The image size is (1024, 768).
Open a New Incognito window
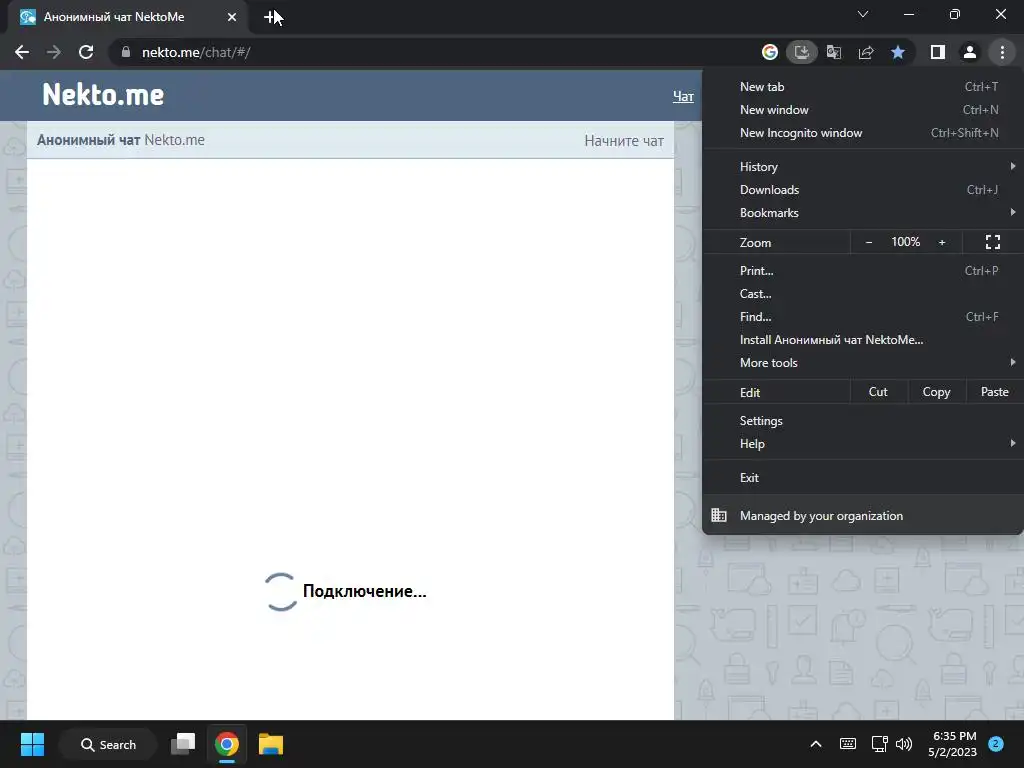[863, 133]
